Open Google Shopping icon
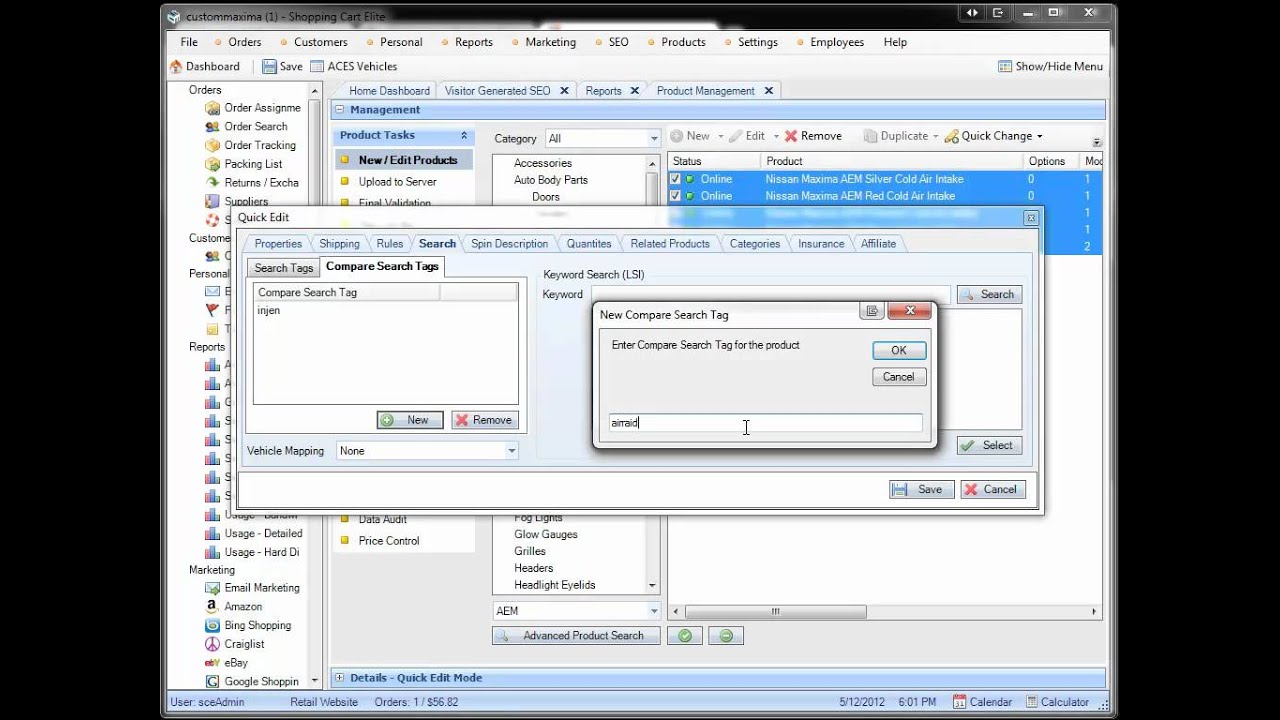1280x720 pixels. [x=212, y=682]
